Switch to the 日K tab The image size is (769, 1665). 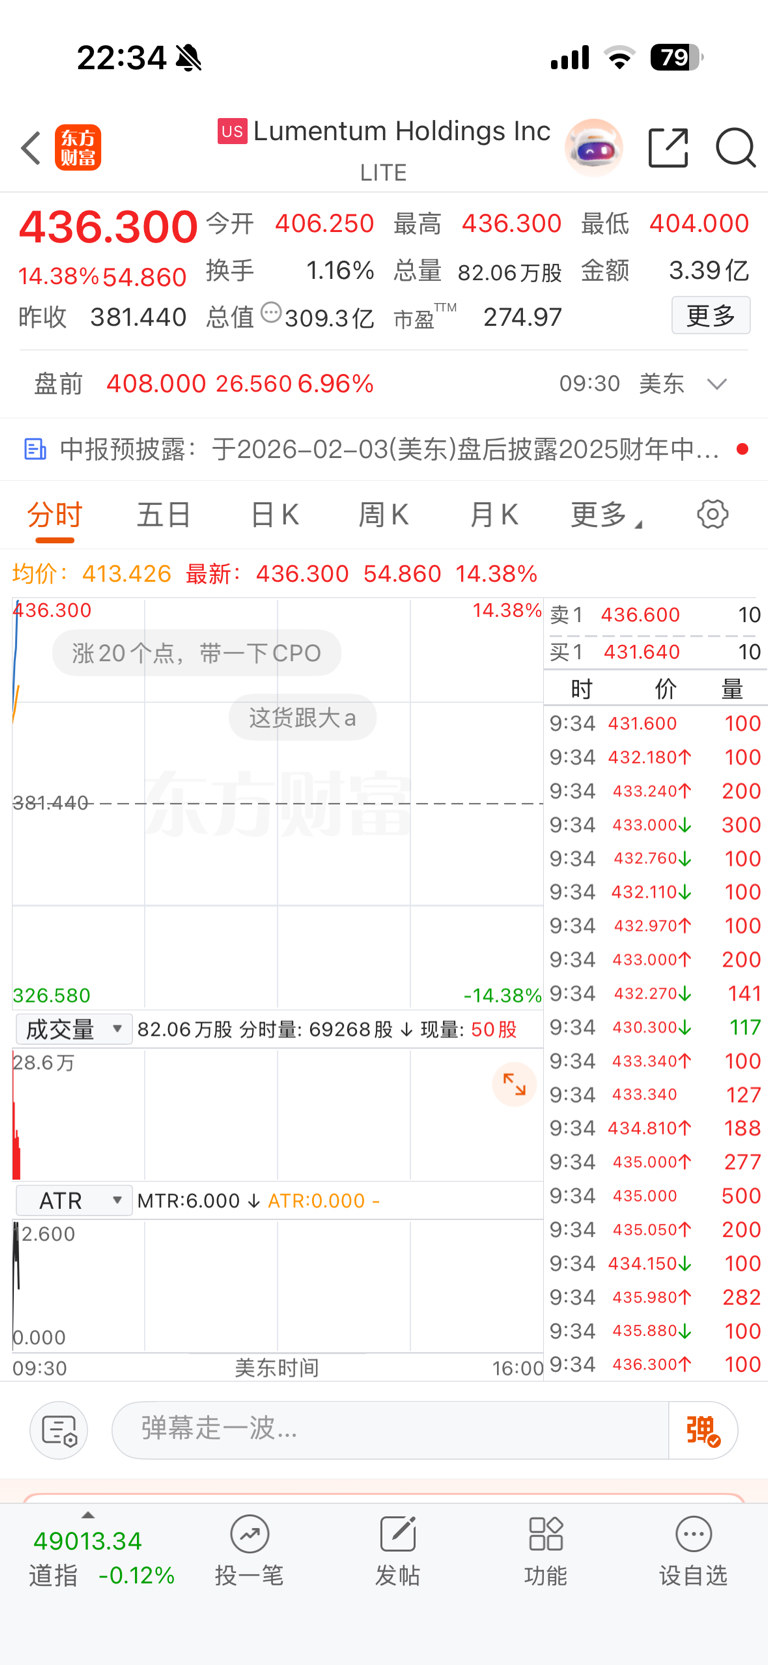click(x=274, y=515)
